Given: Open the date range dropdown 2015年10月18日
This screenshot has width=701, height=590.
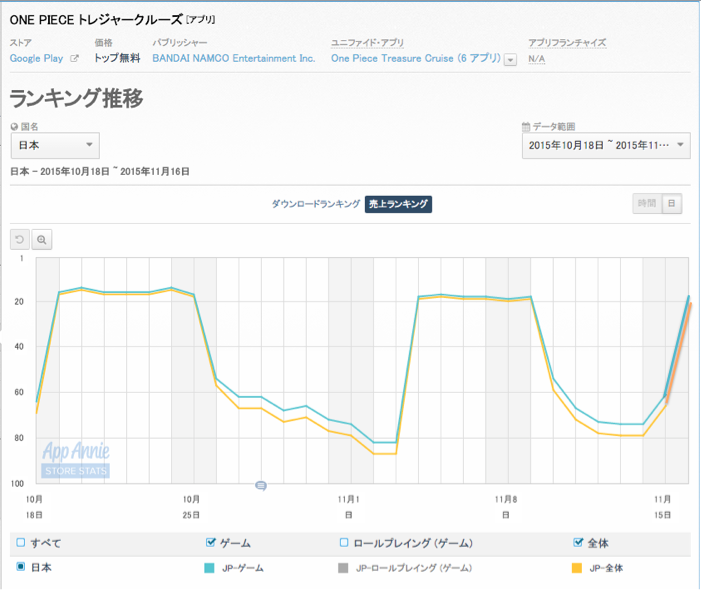Looking at the screenshot, I should coord(606,145).
